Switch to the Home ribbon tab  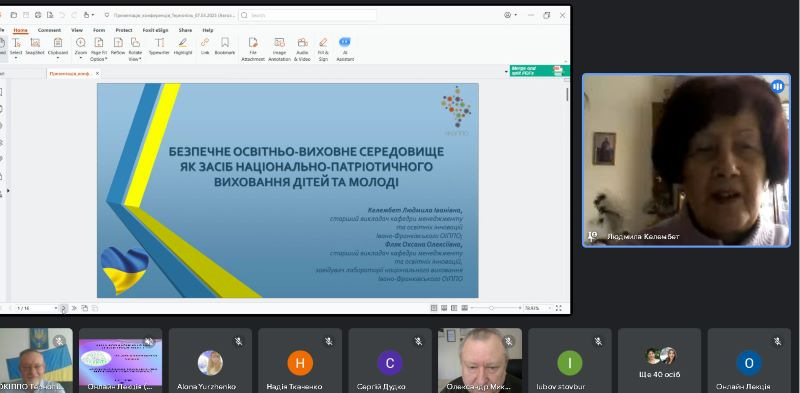(20, 30)
